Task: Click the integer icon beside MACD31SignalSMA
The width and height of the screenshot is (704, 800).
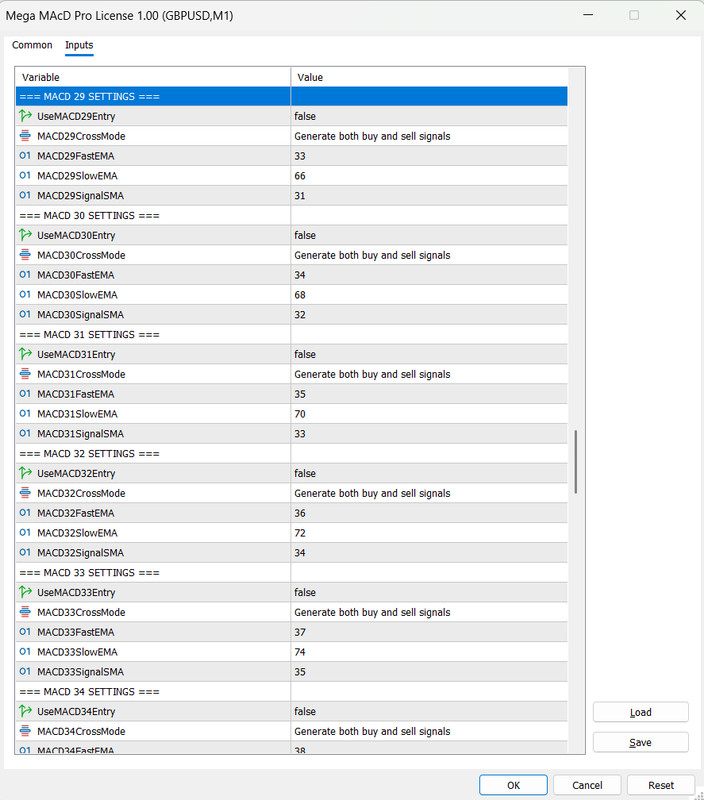Action: point(25,433)
